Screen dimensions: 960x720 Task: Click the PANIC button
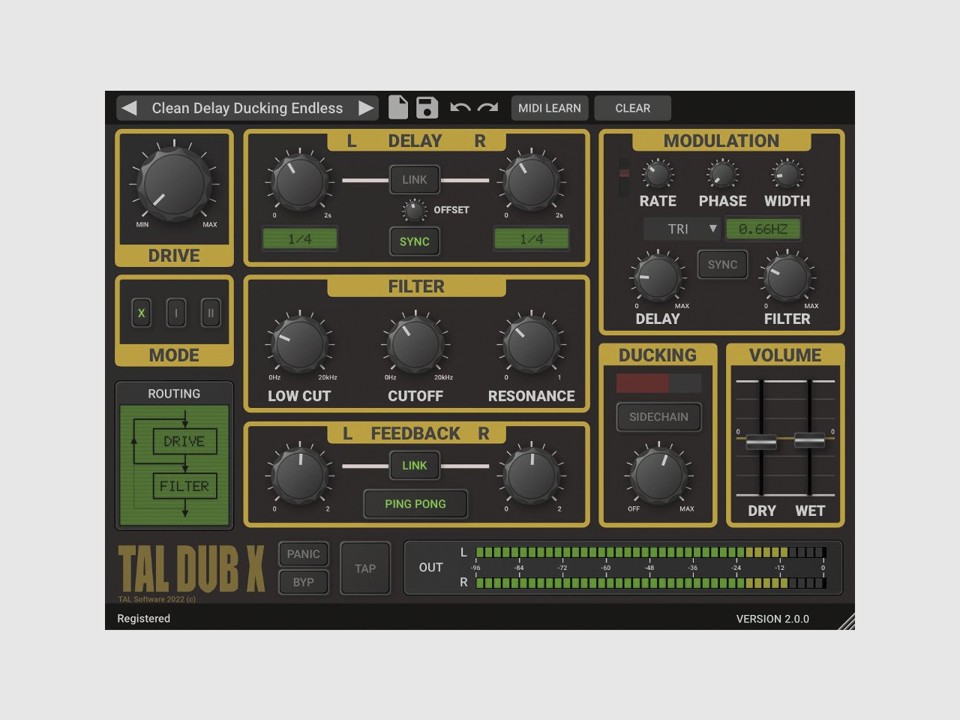click(x=304, y=554)
